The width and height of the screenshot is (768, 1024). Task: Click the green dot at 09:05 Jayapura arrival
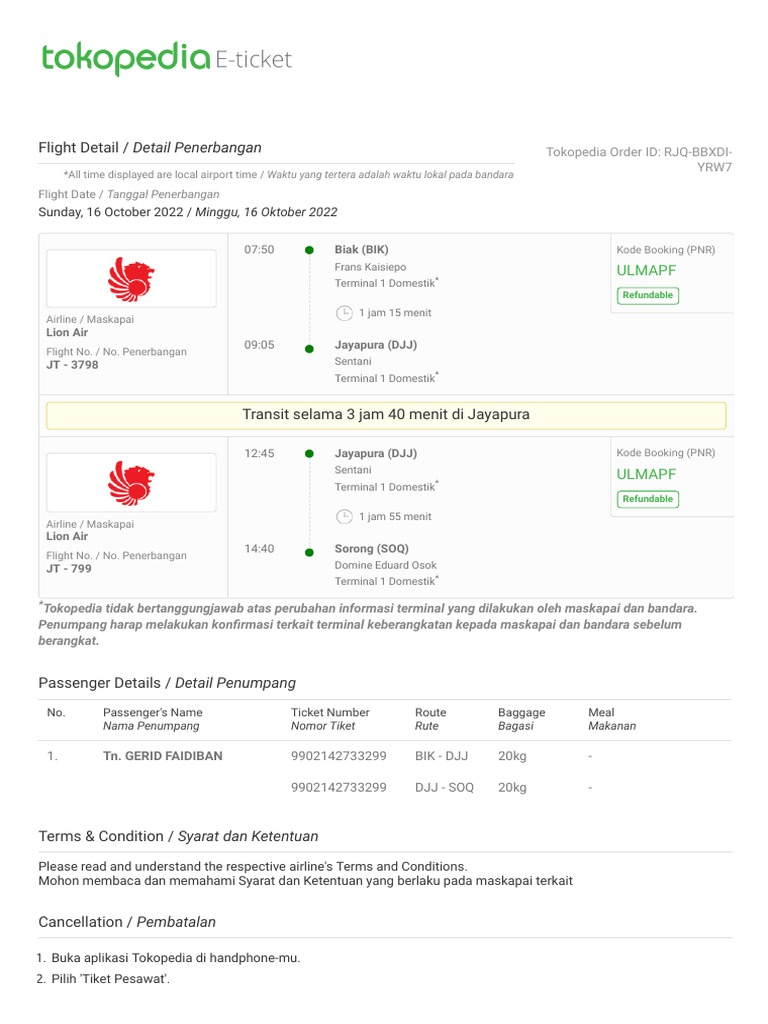click(x=310, y=346)
